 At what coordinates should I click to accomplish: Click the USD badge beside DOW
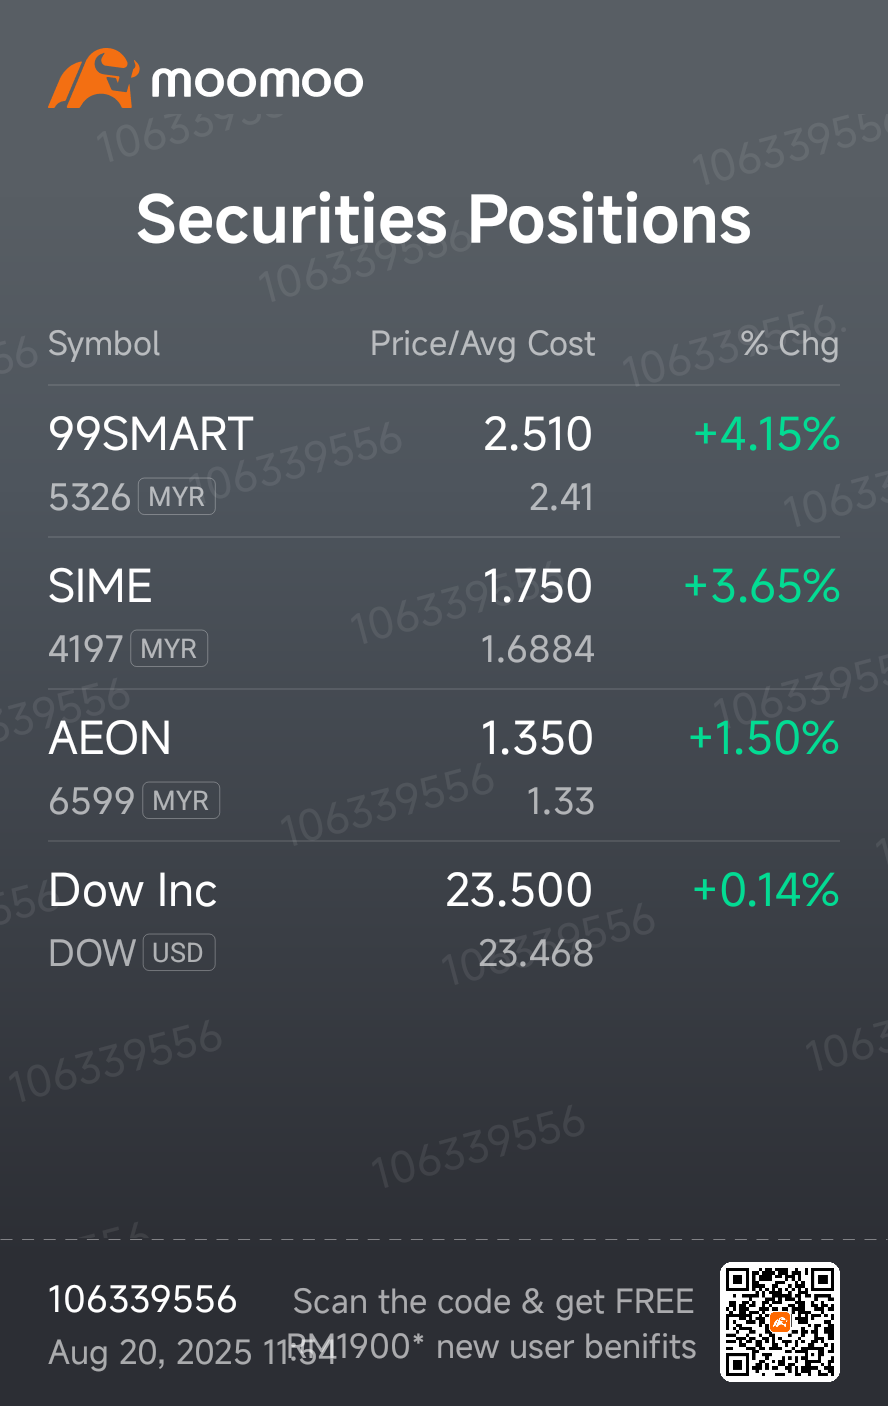click(178, 952)
